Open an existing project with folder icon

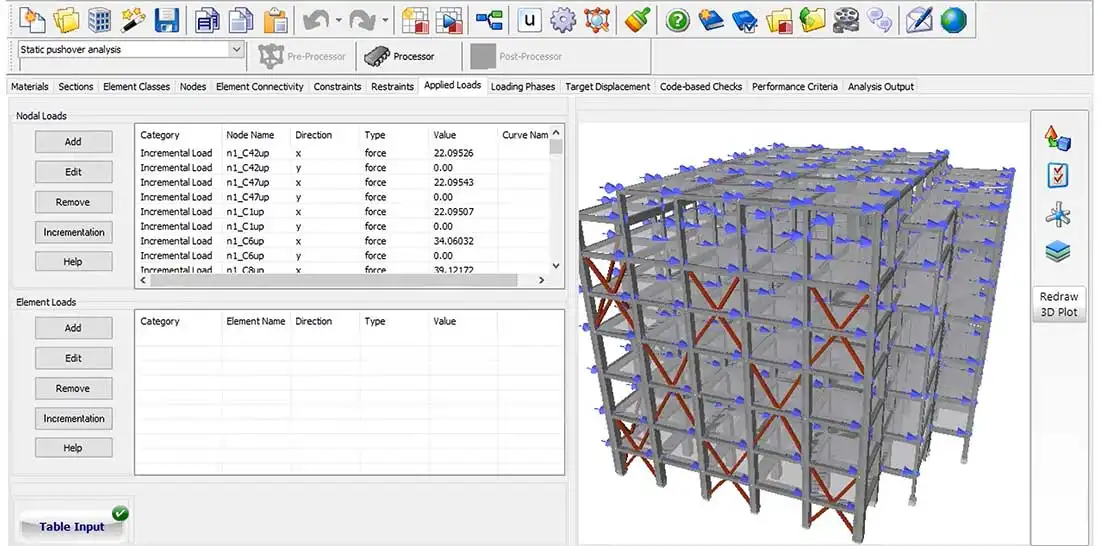pyautogui.click(x=67, y=20)
